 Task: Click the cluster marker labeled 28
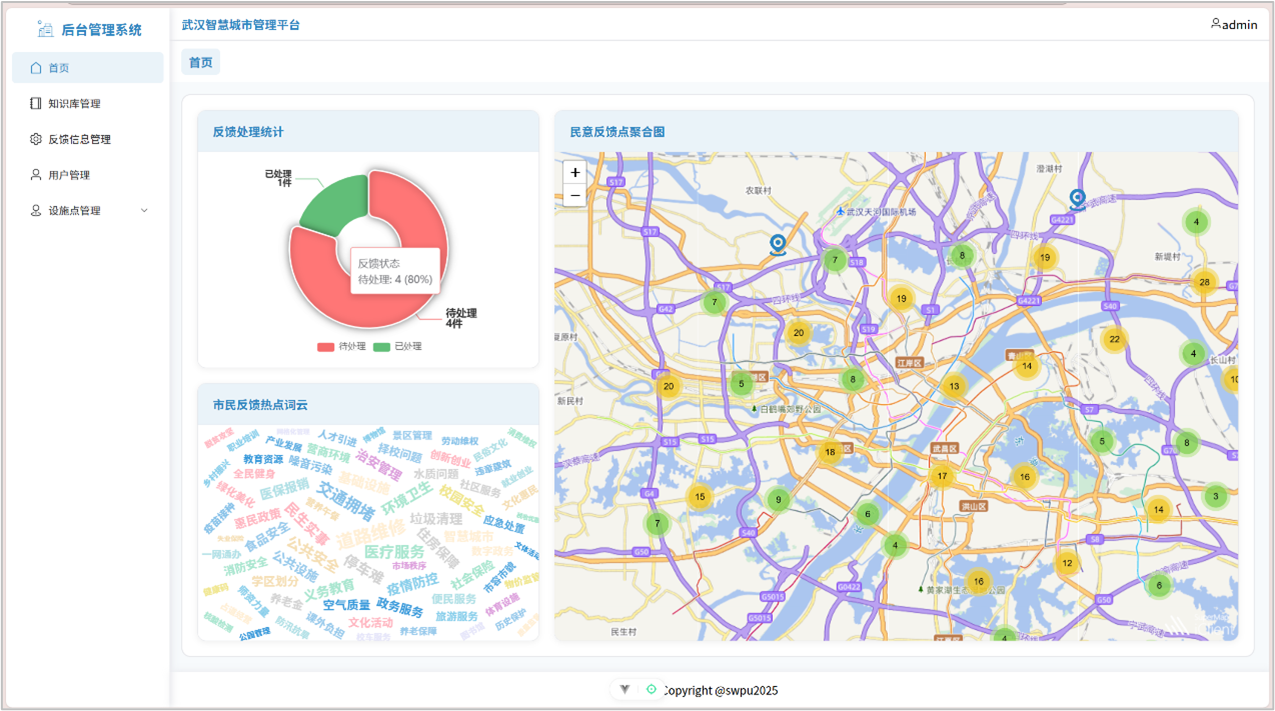1204,282
